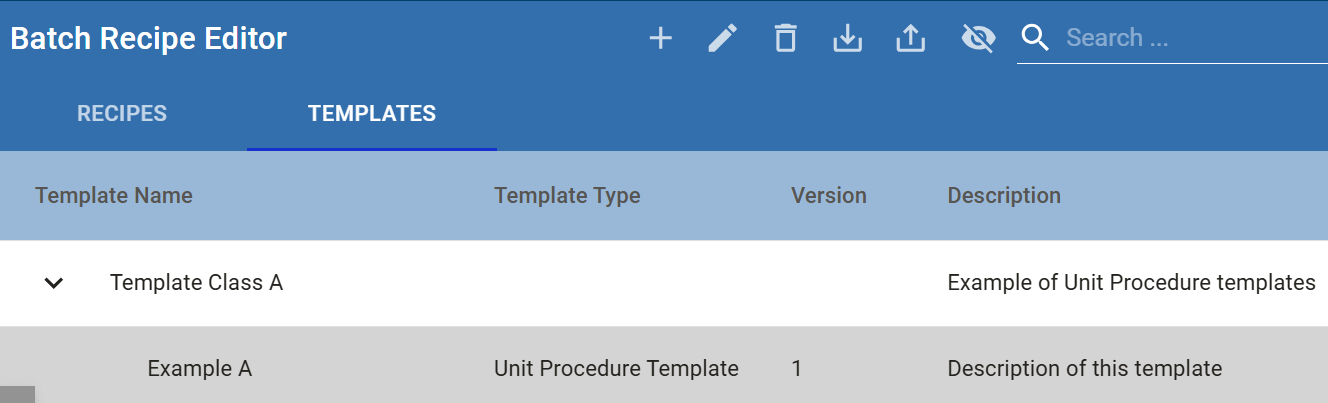
Task: Click the Unit Procedure Template cell
Action: point(616,368)
